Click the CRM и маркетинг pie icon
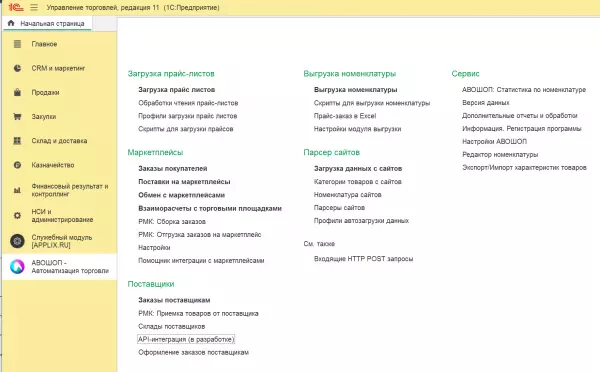This screenshot has width=600, height=372. (x=17, y=68)
